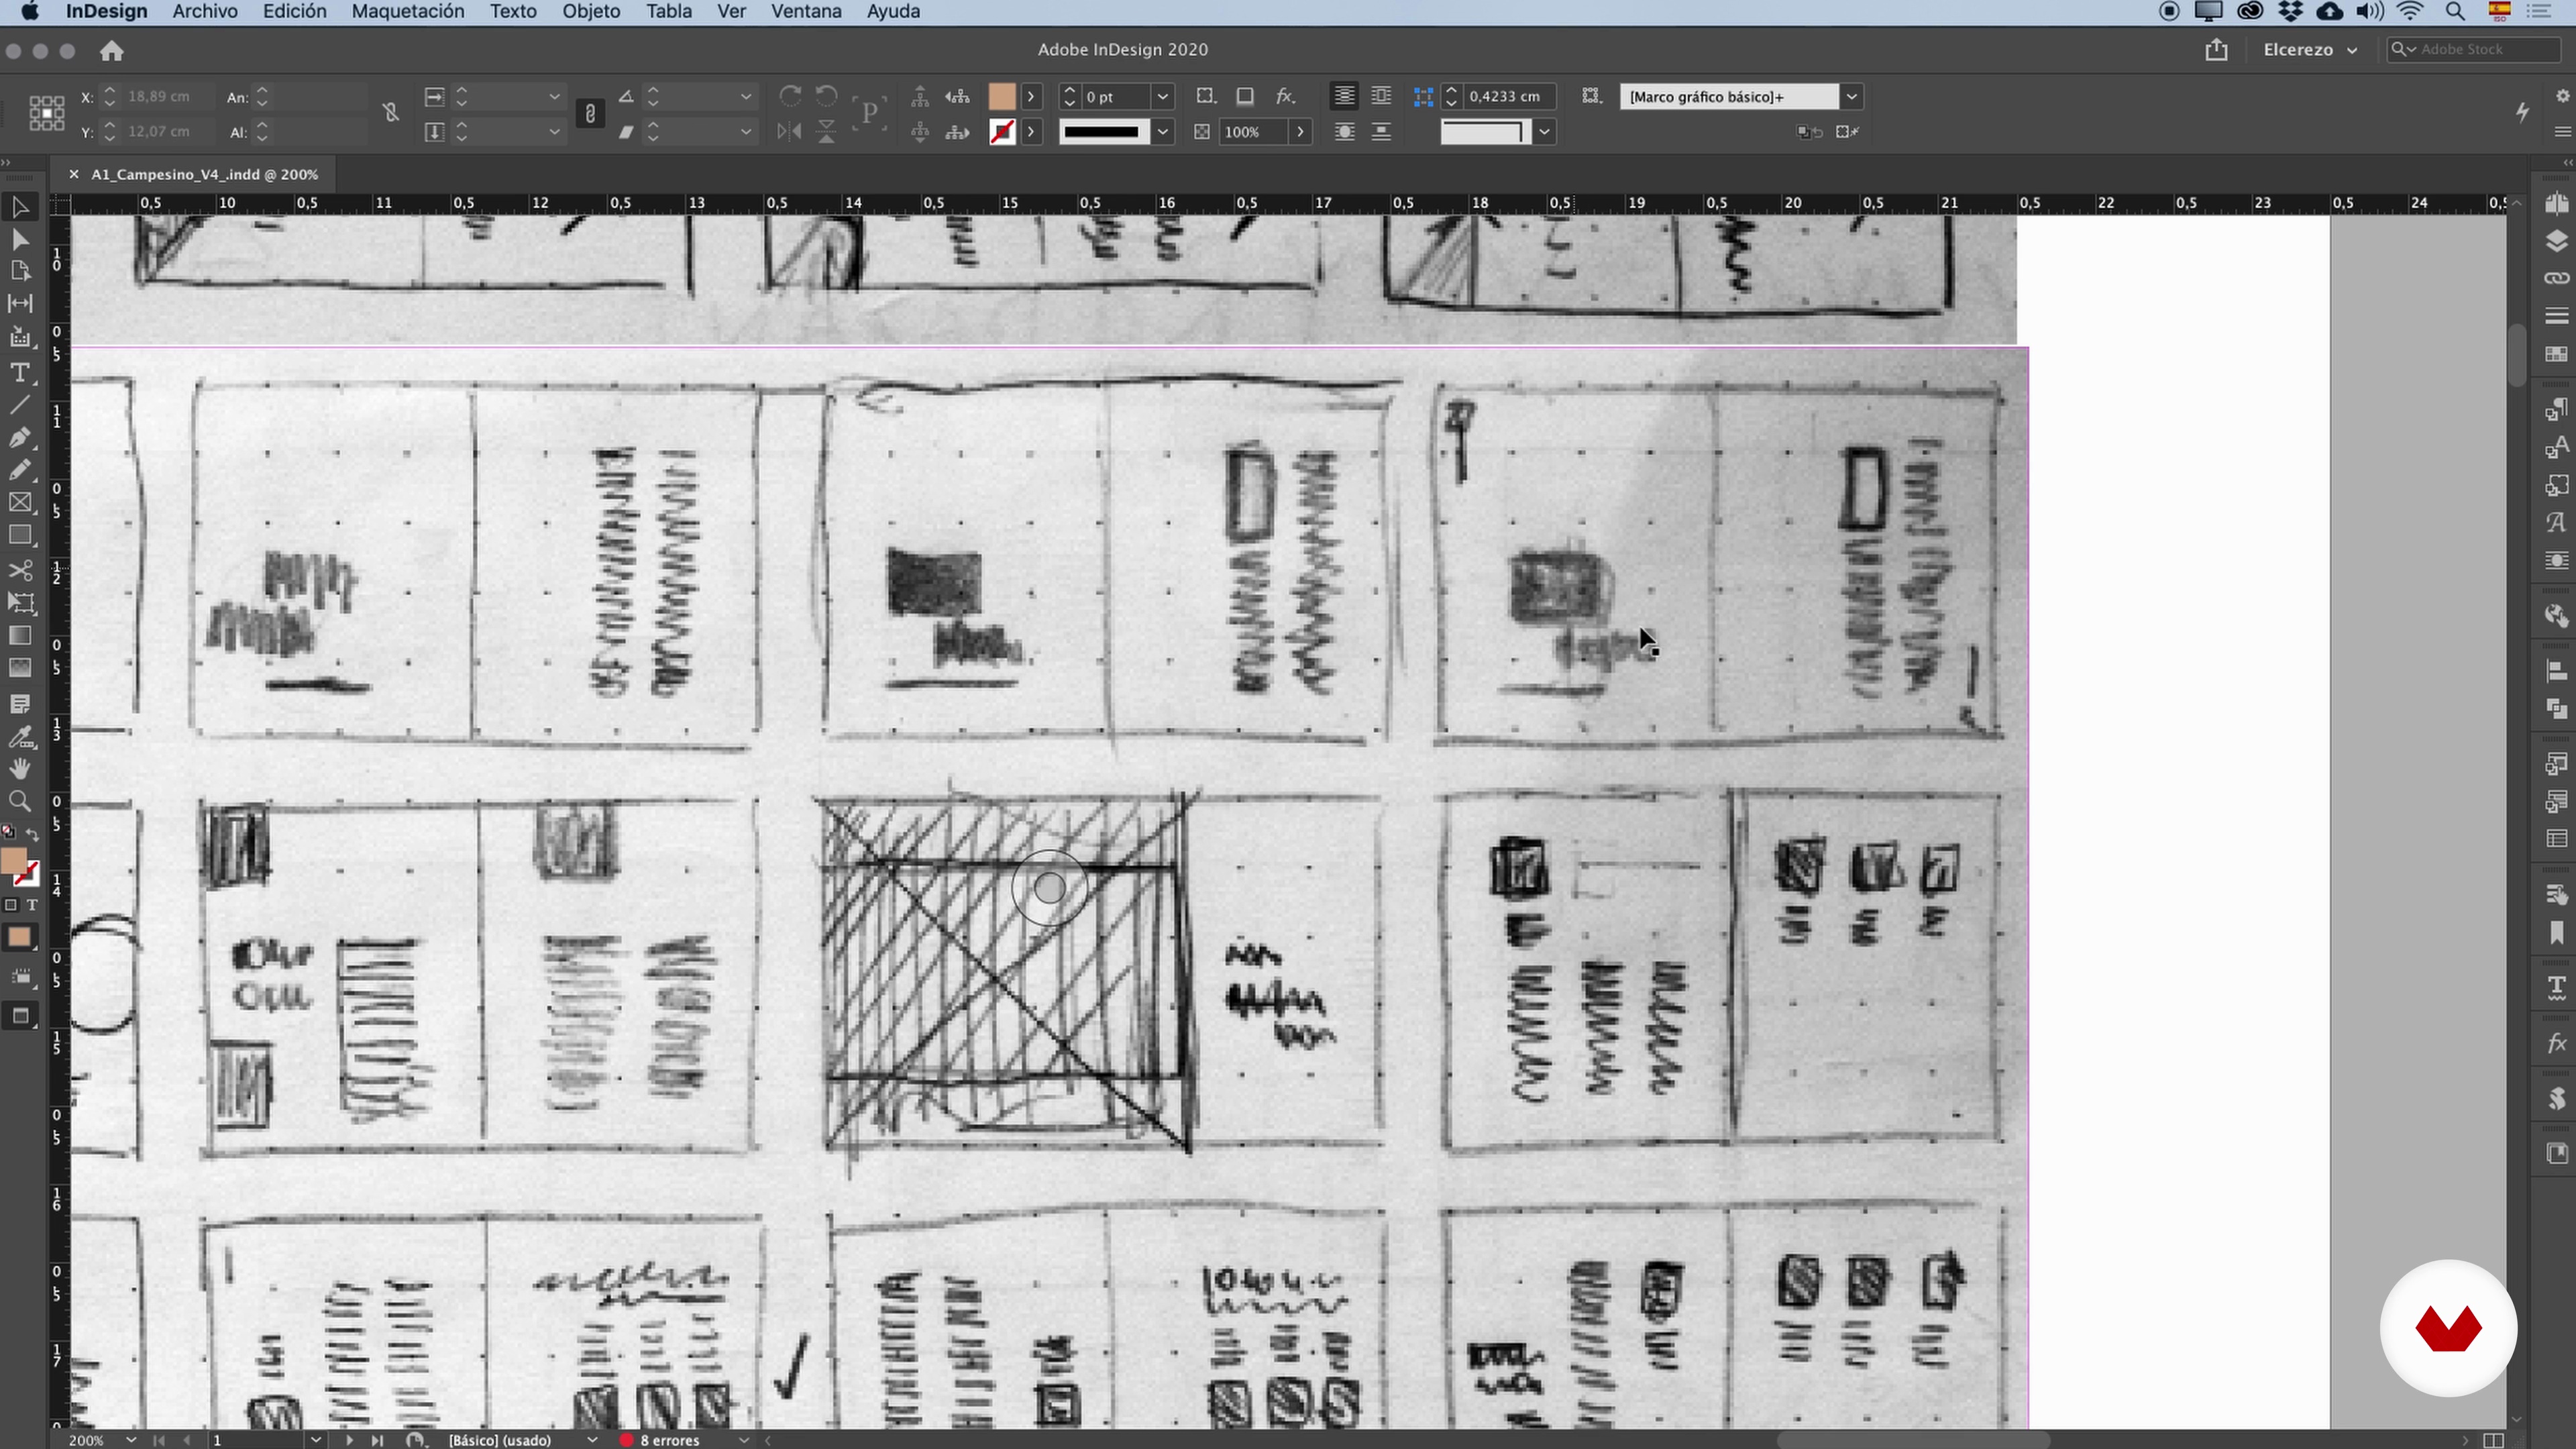Click the fx effects button in Control bar

(1285, 96)
